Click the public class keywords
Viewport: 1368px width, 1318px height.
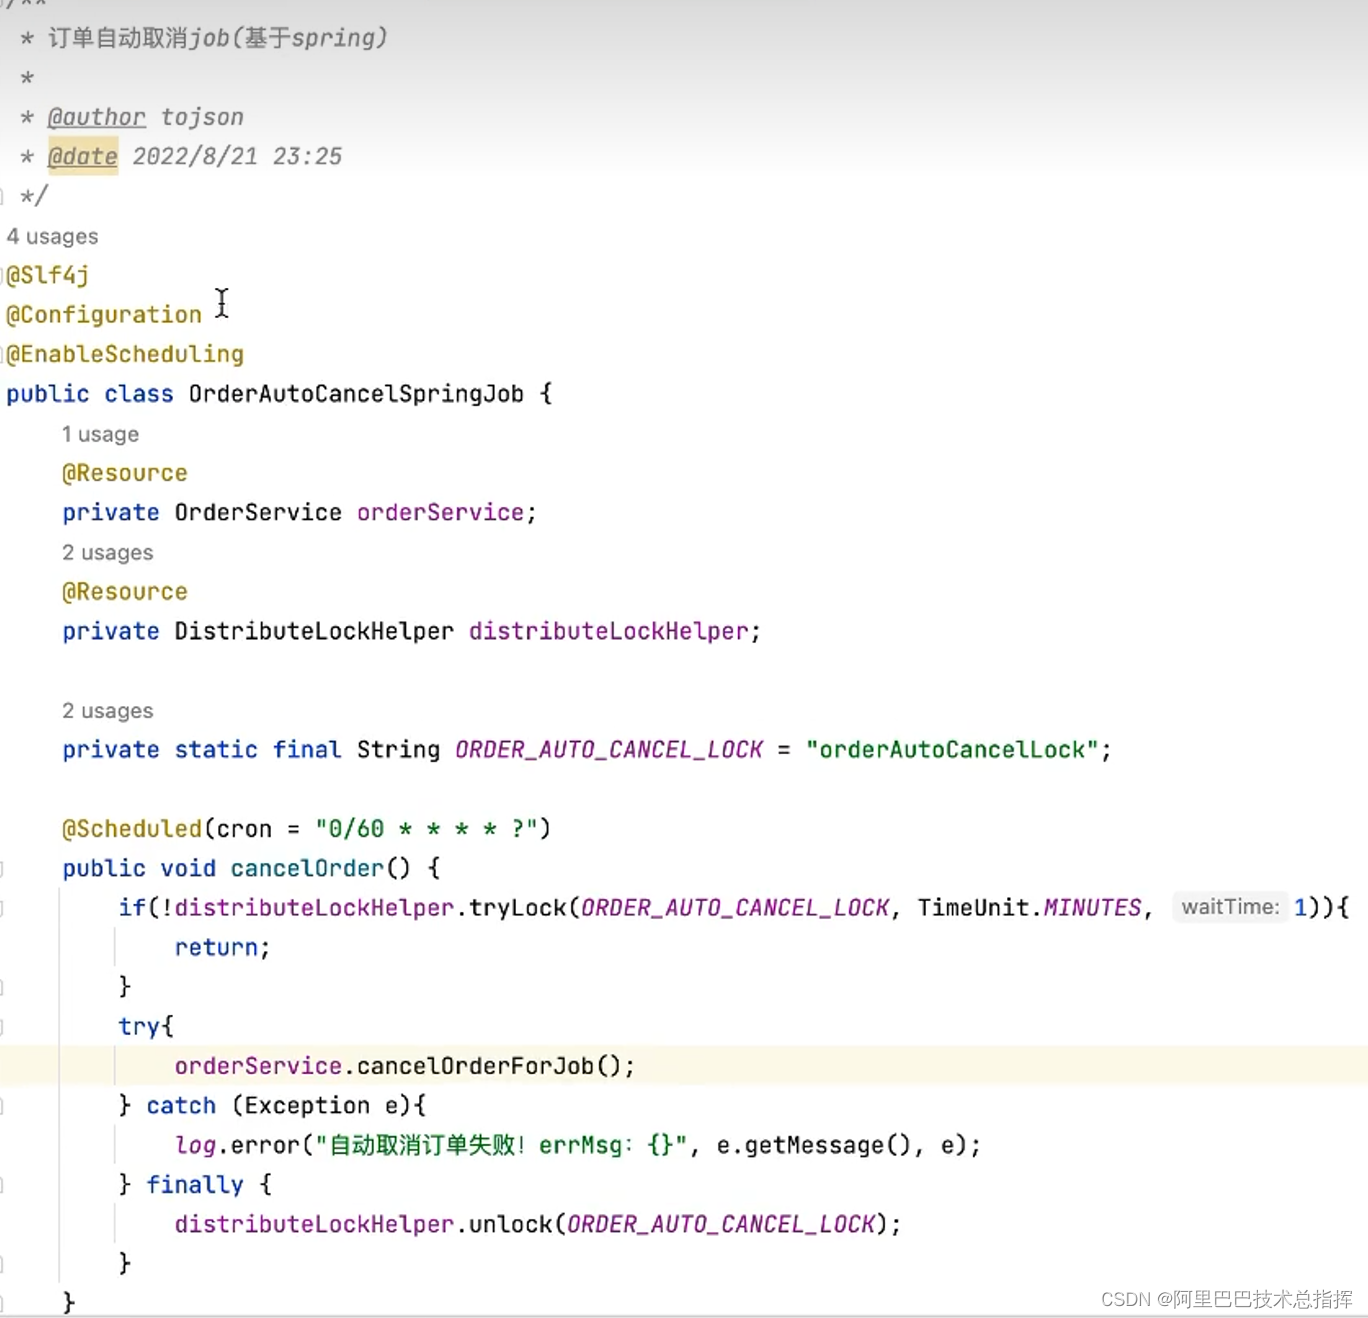coord(90,394)
